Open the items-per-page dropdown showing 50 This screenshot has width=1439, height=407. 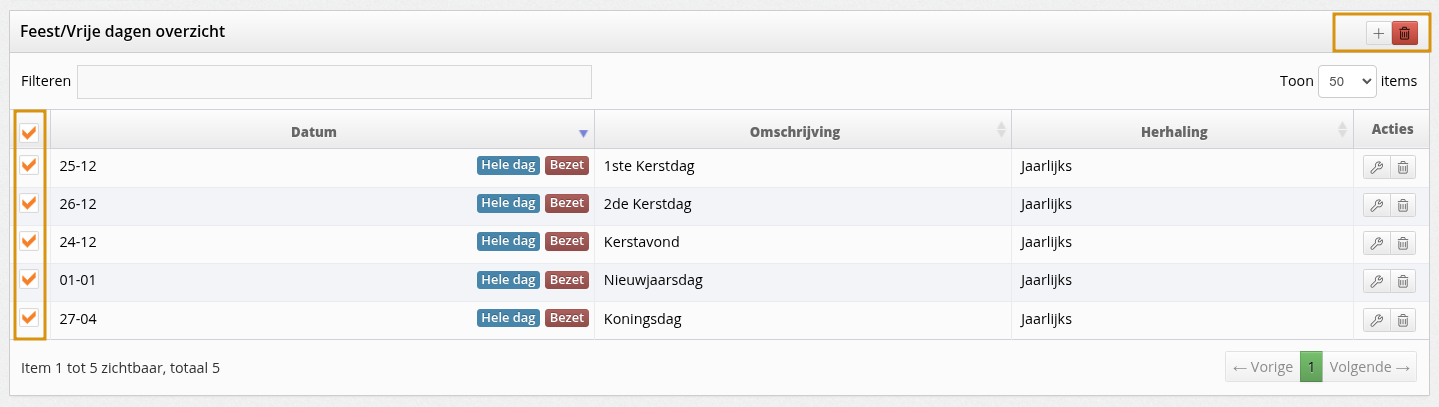tap(1347, 82)
